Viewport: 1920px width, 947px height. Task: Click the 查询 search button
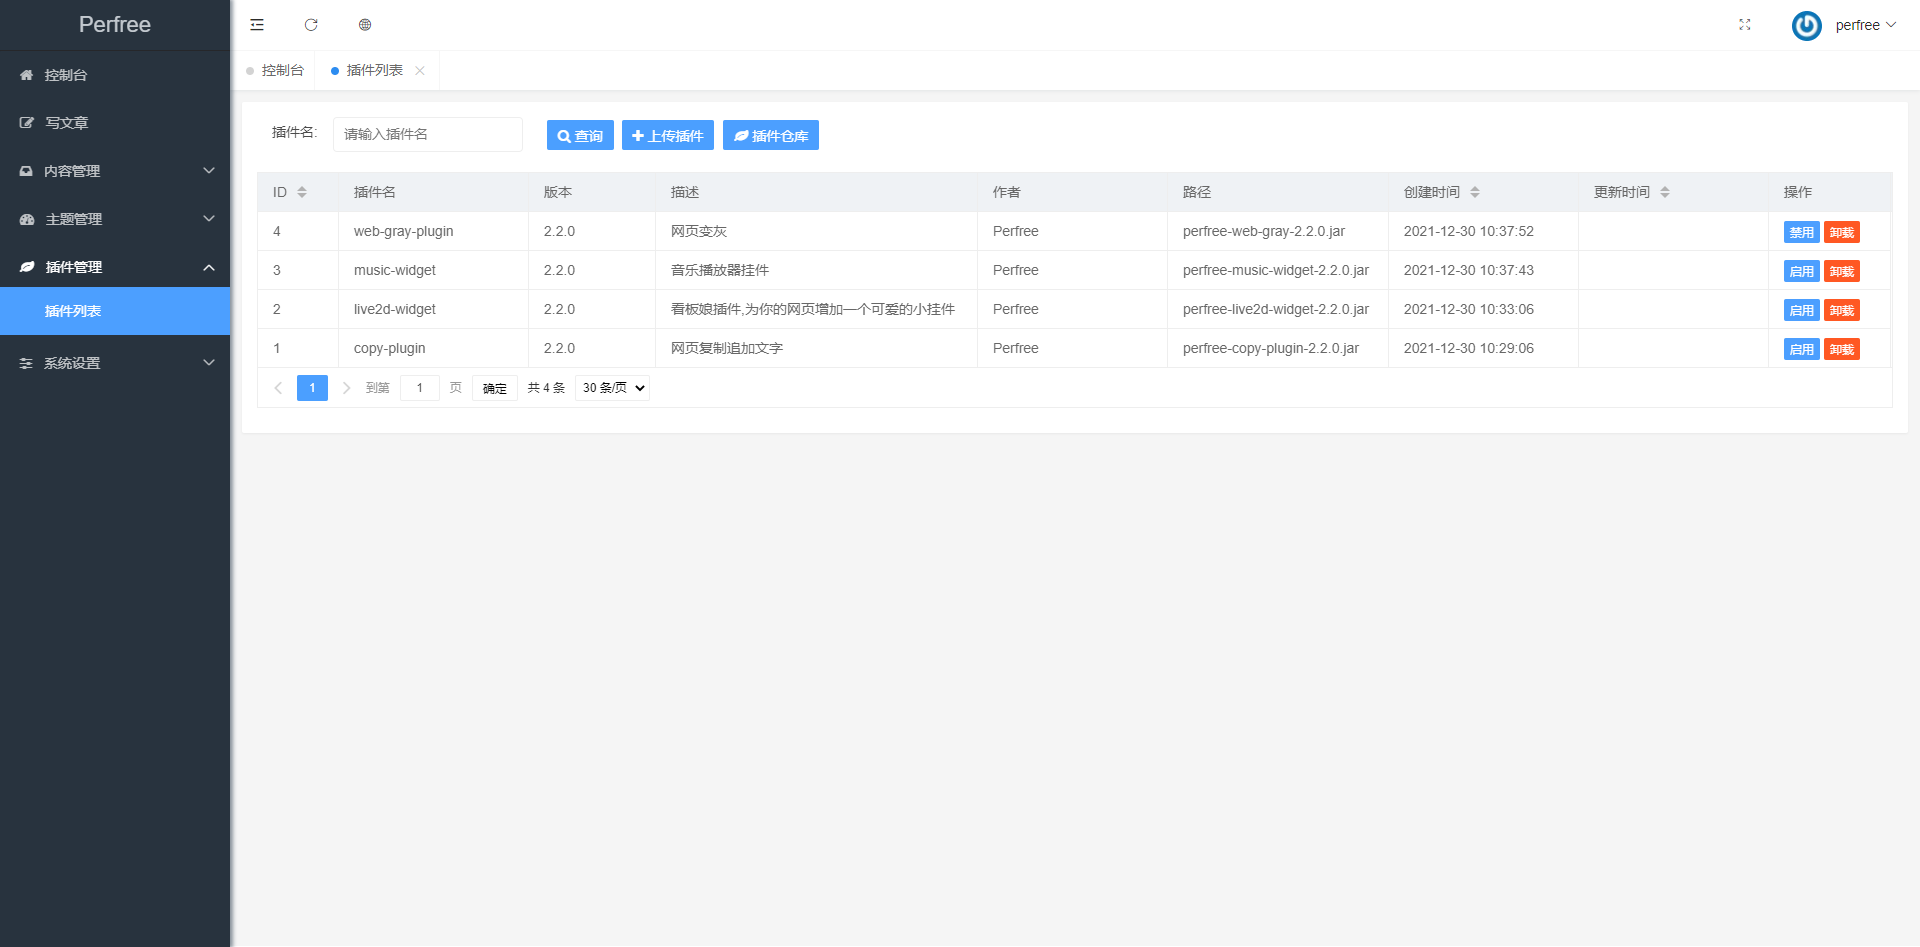(580, 135)
